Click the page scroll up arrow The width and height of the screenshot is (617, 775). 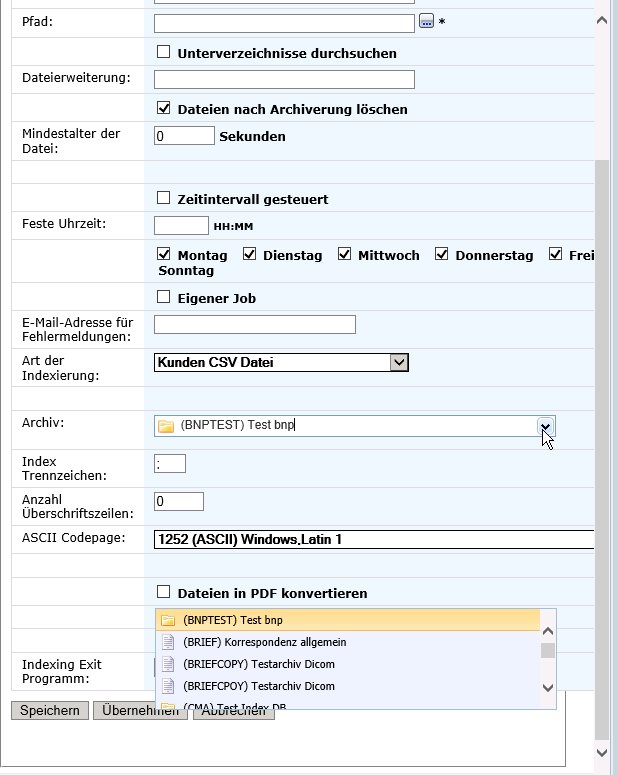[x=602, y=20]
